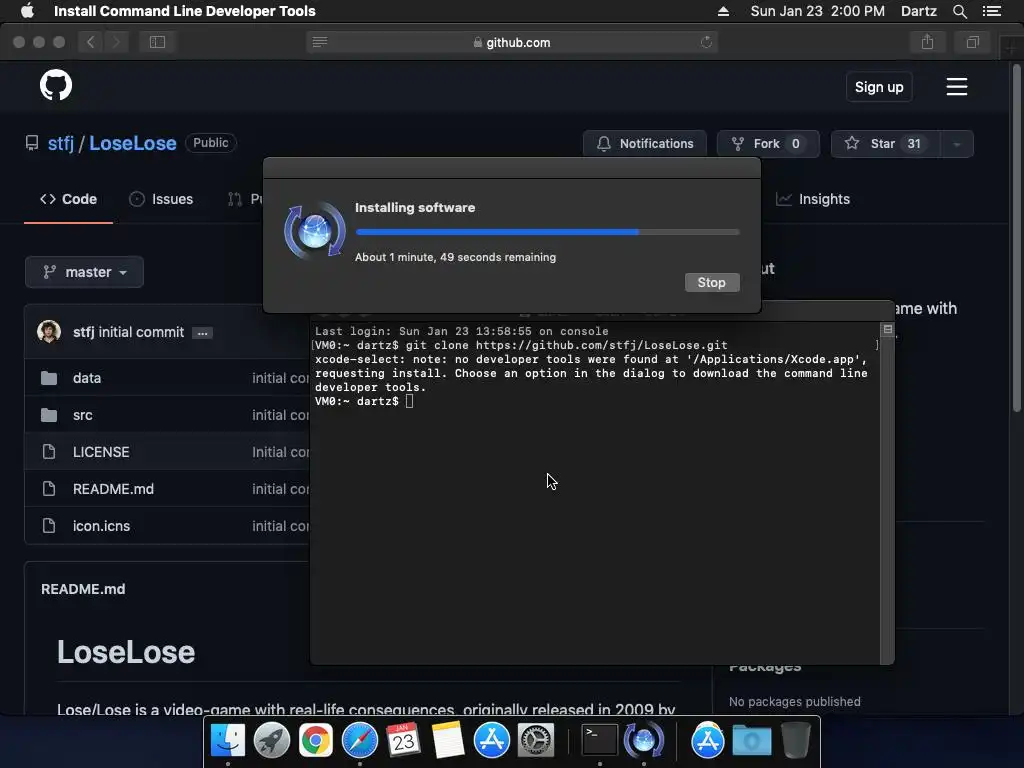
Task: Click the GitHub octocat logo
Action: (x=56, y=85)
